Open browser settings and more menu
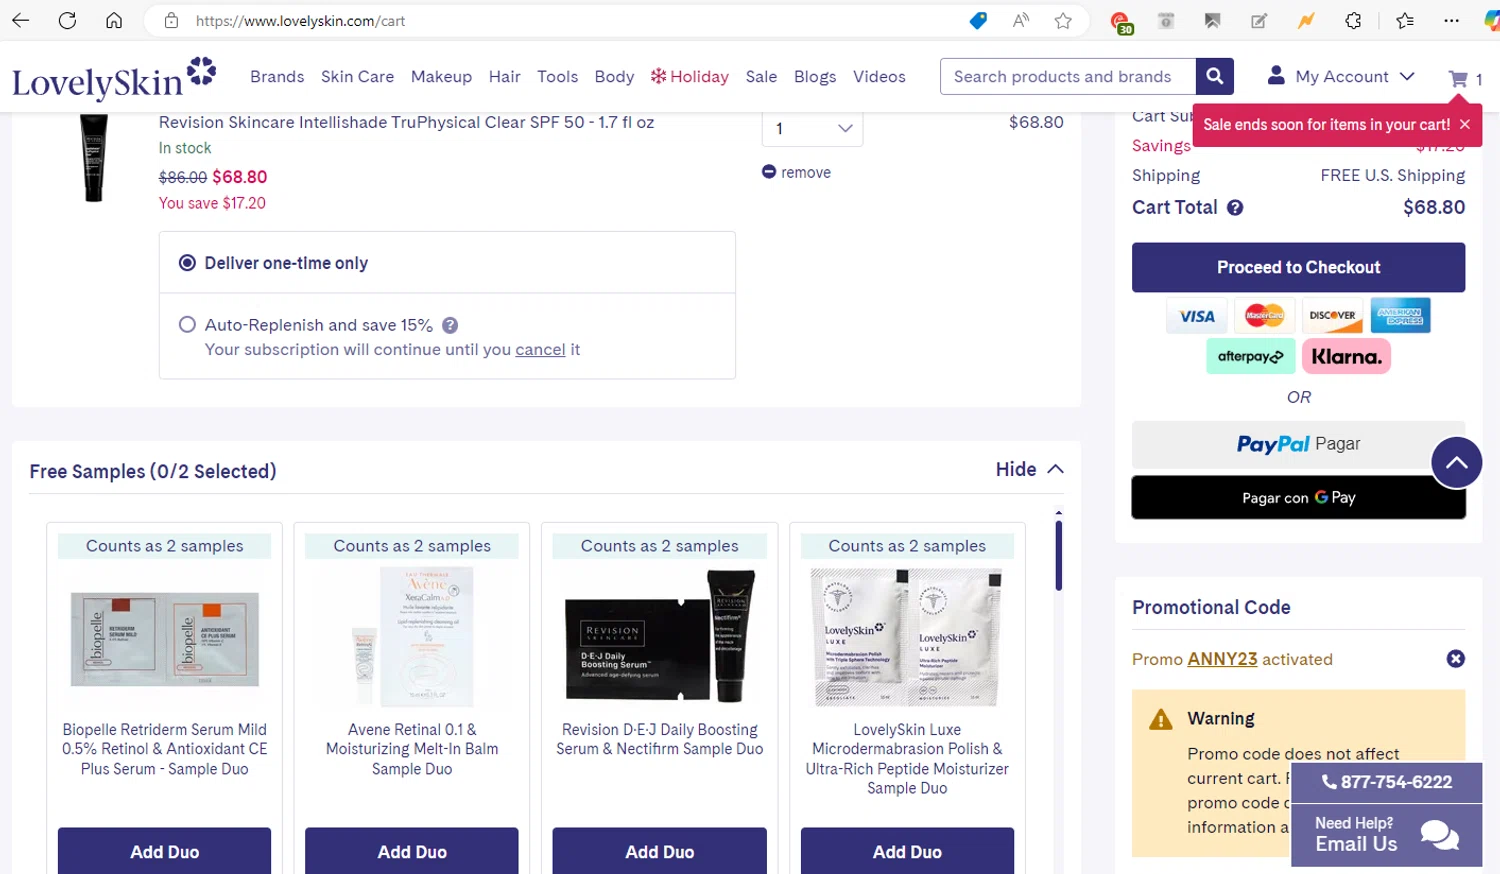This screenshot has height=874, width=1500. [1451, 20]
